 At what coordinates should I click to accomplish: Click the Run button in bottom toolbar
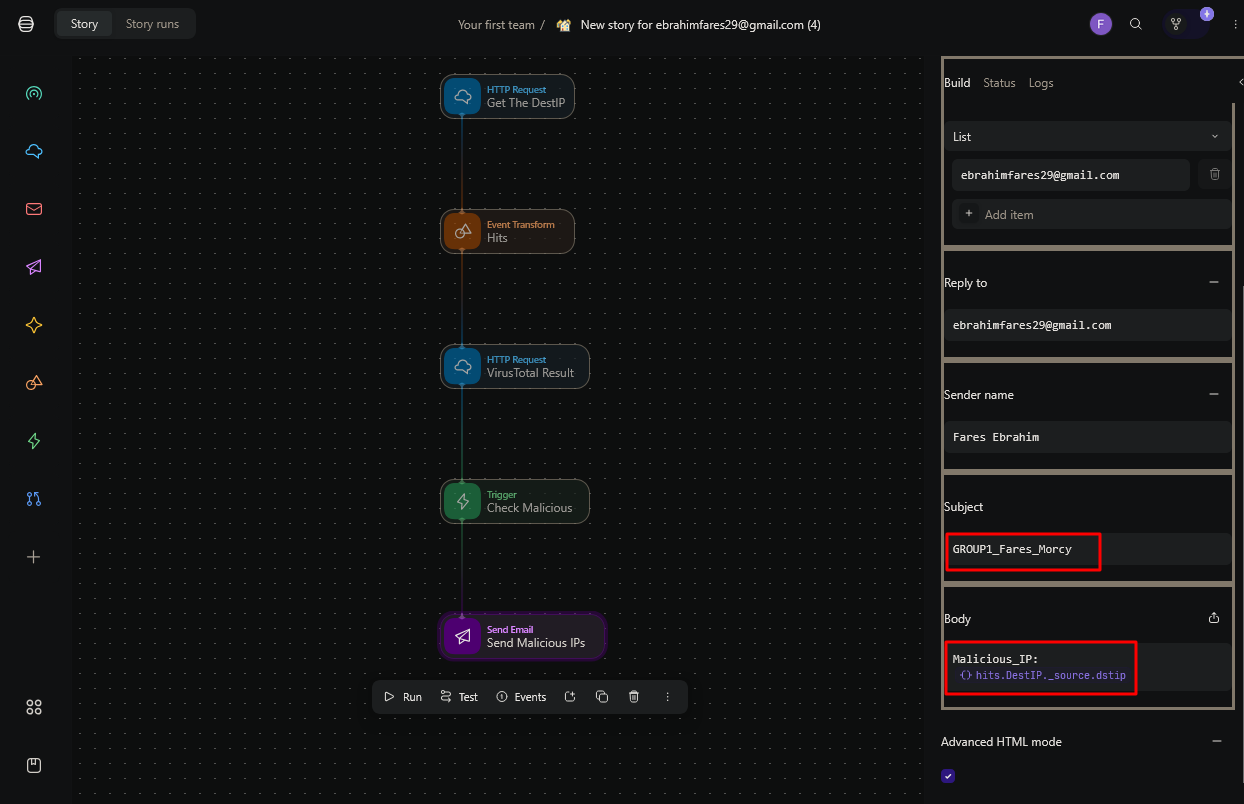404,697
